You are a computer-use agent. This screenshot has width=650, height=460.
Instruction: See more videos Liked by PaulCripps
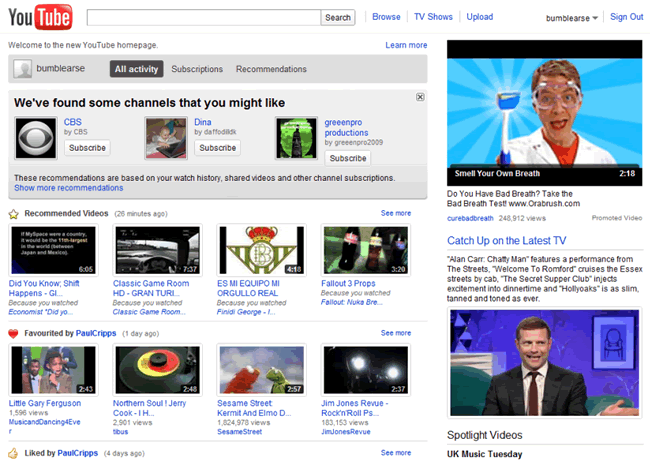pos(396,453)
